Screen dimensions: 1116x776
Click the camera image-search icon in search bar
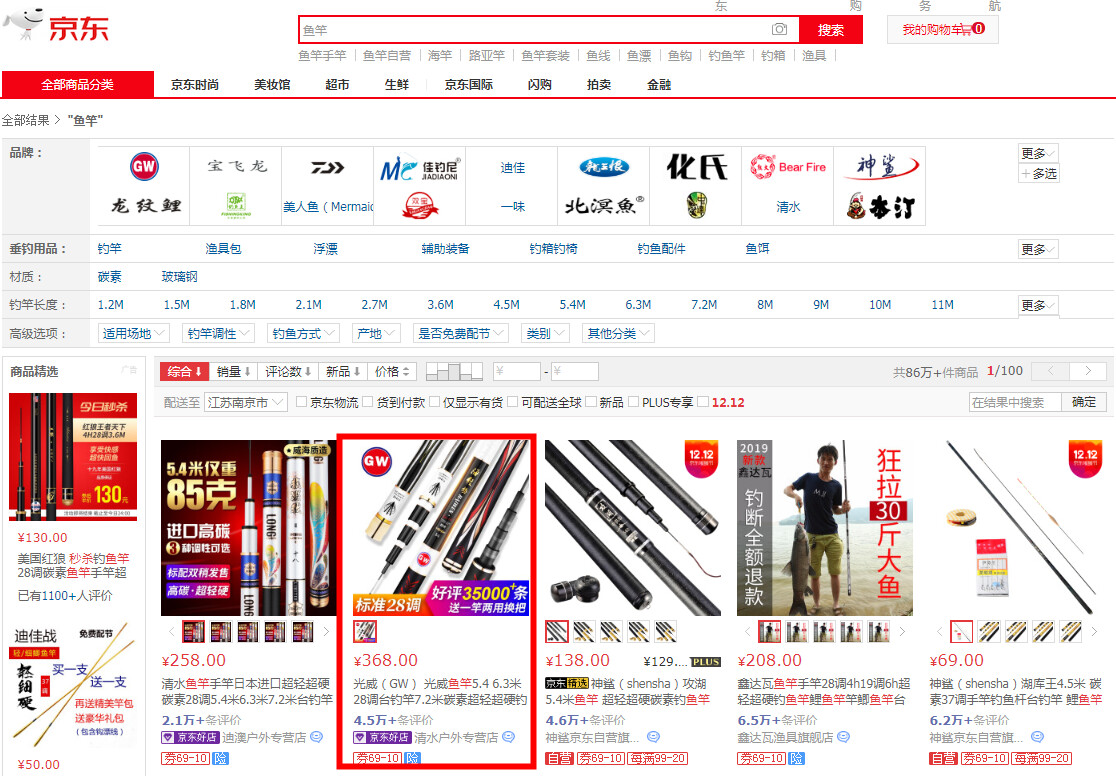pos(779,30)
